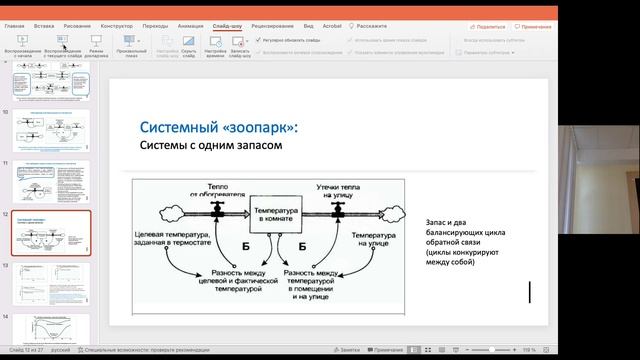
Task: Click the Set up slide show icon
Action: 167,40
